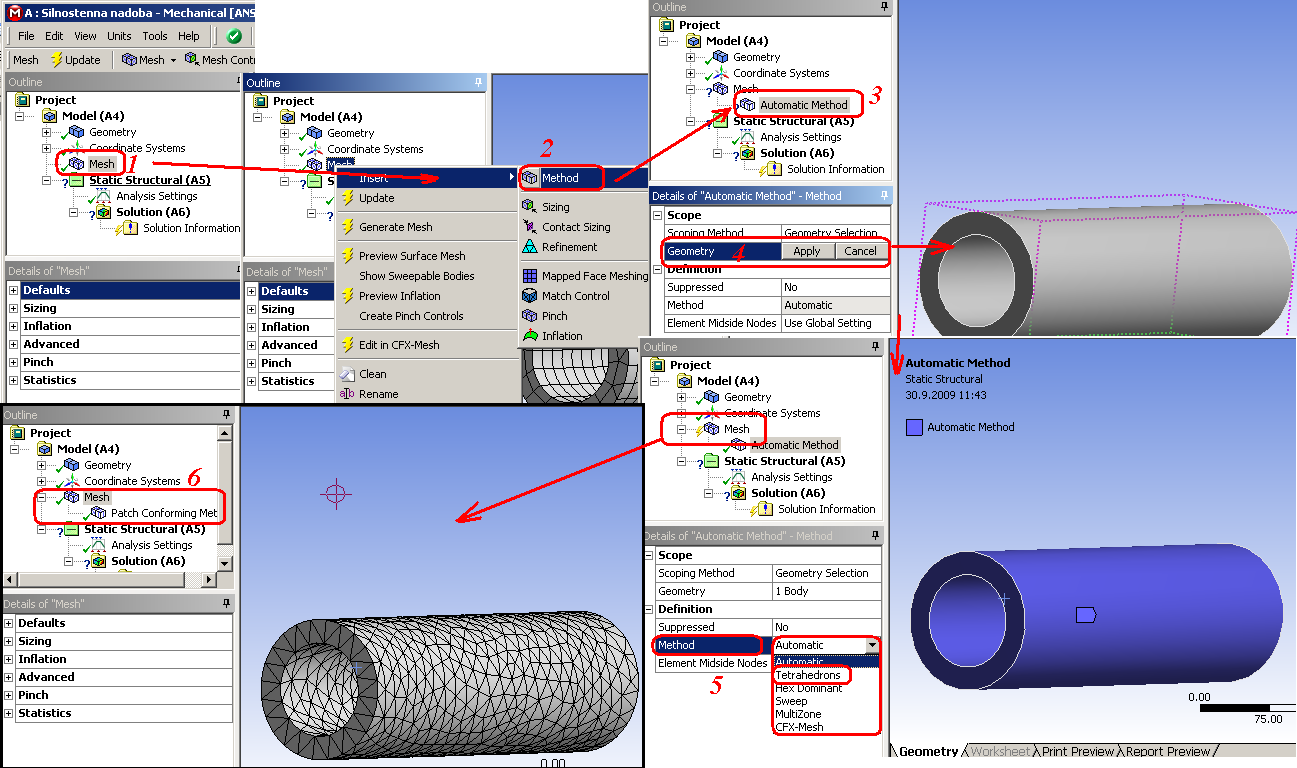This screenshot has width=1297, height=768.
Task: Open the Mesh toolbar dropdown arrow
Action: (173, 60)
